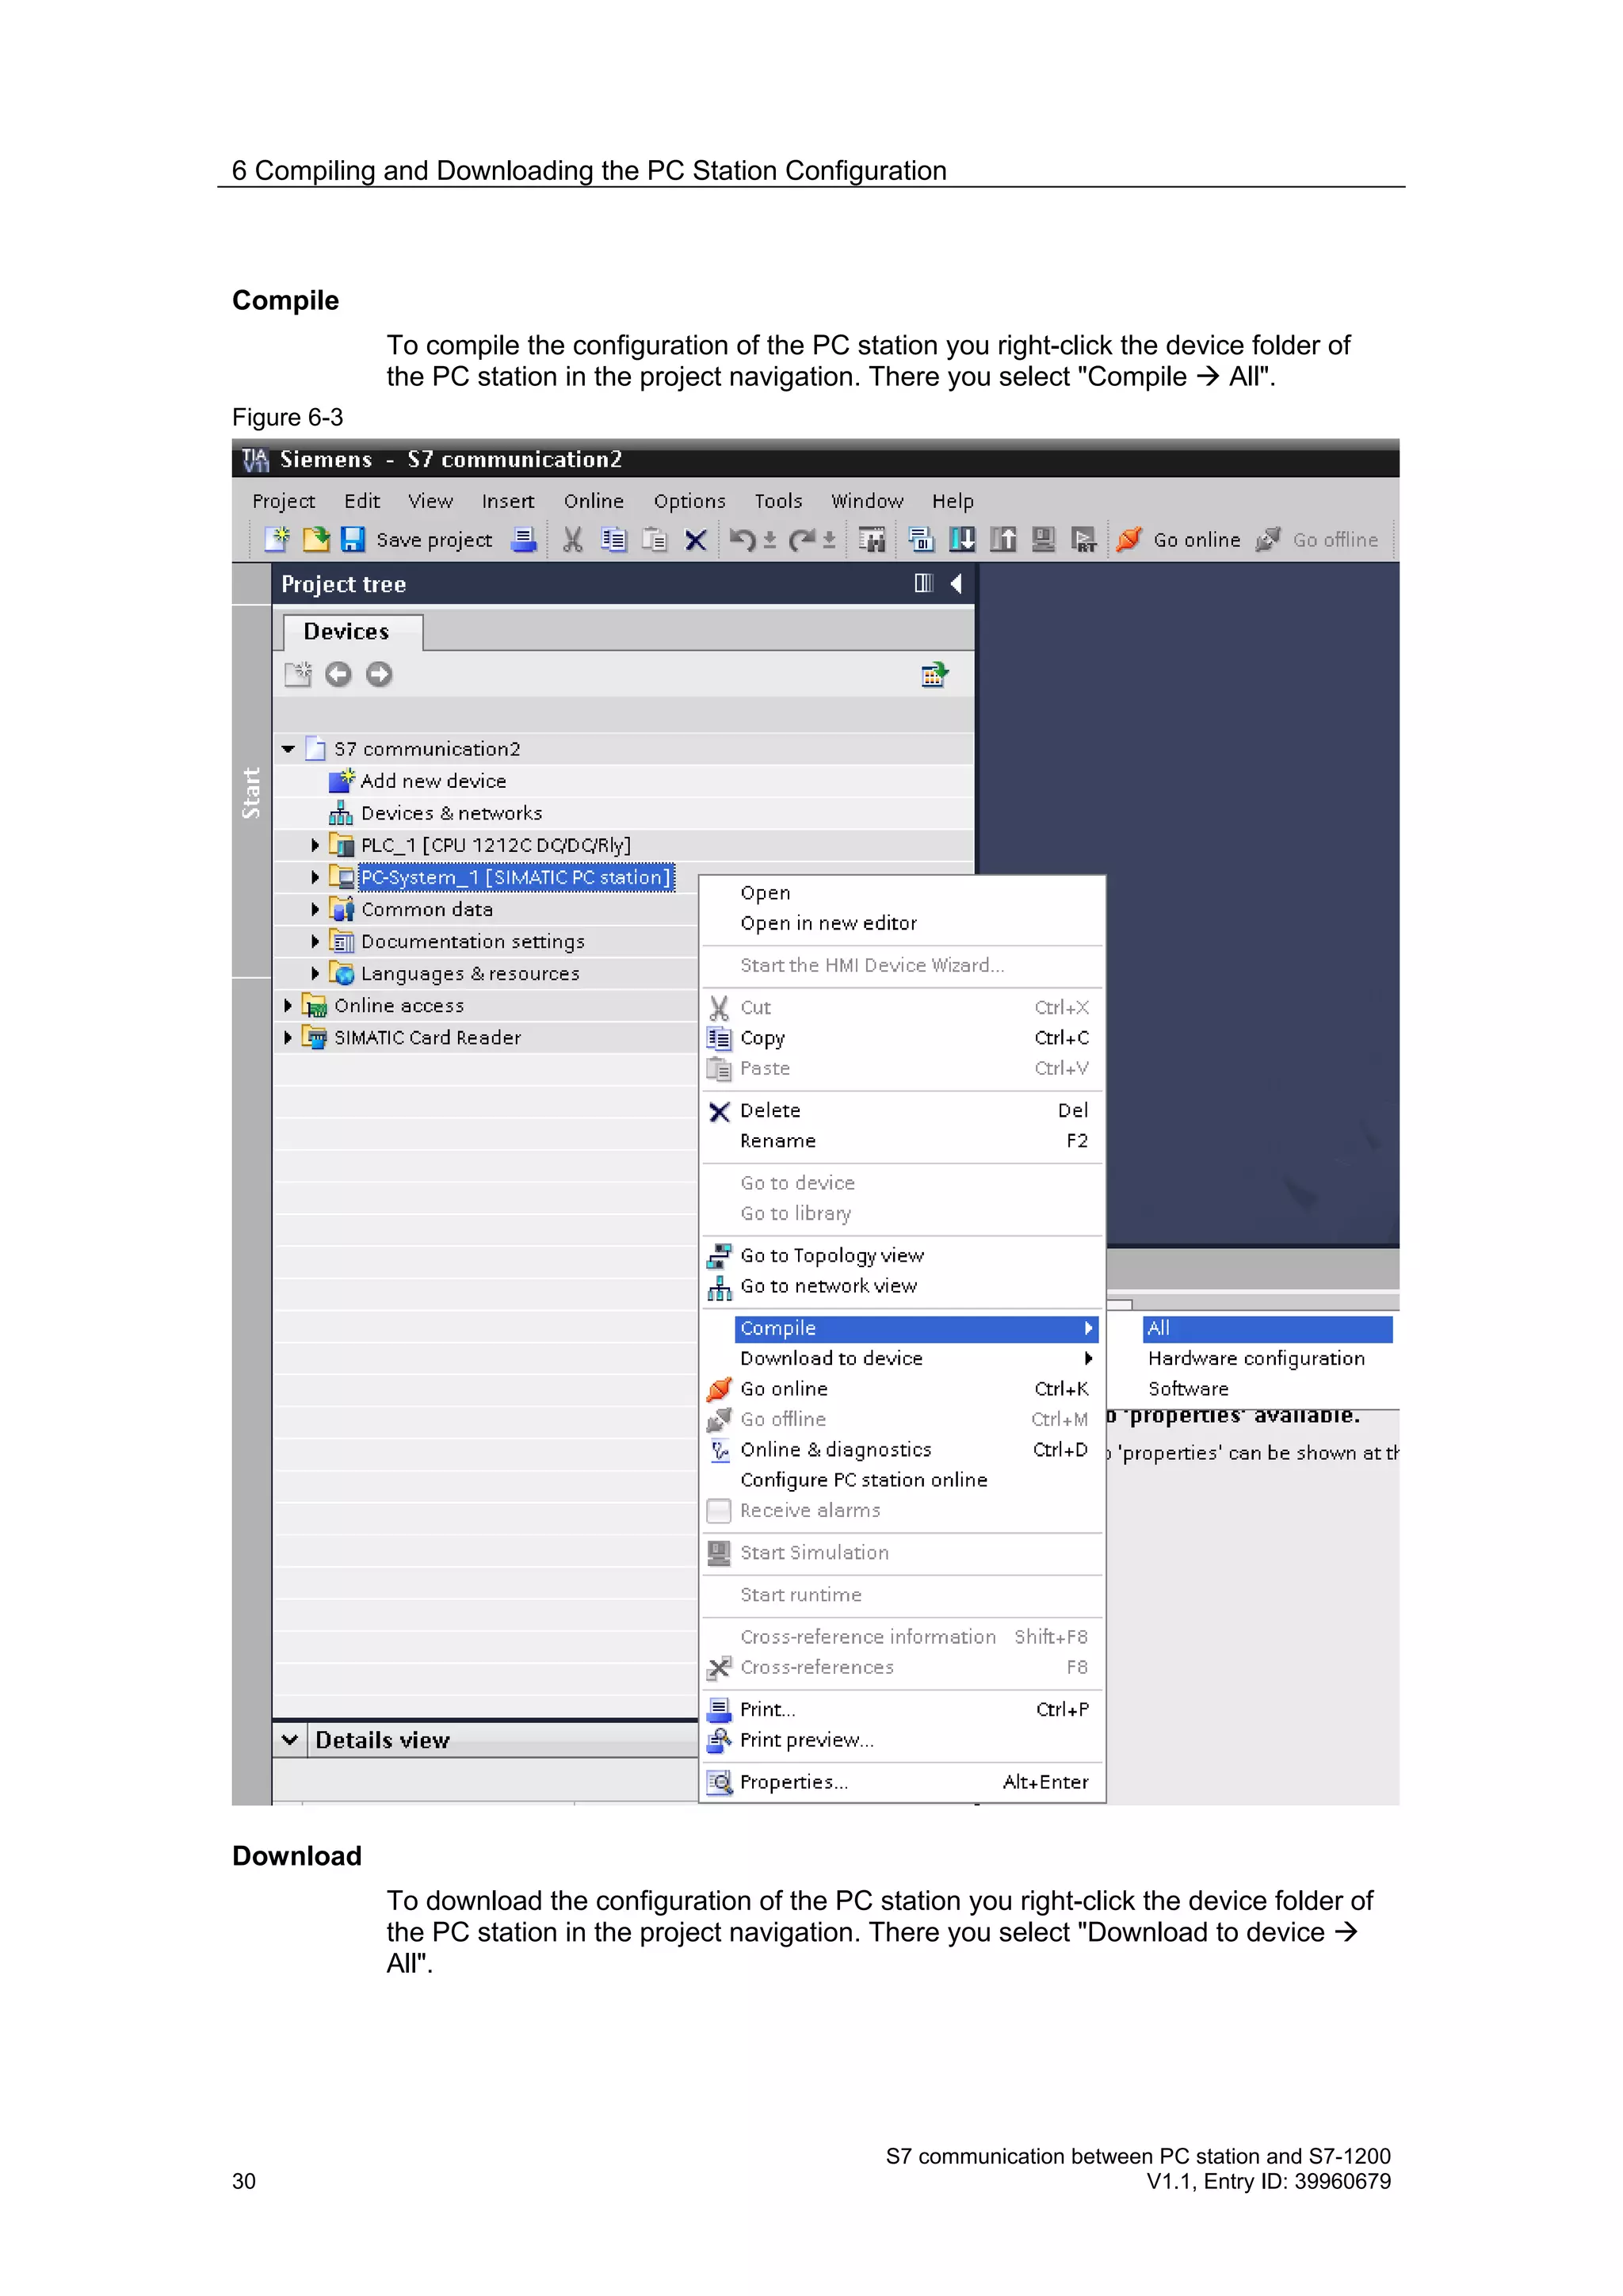
Task: Select Add new device in project tree
Action: point(433,781)
